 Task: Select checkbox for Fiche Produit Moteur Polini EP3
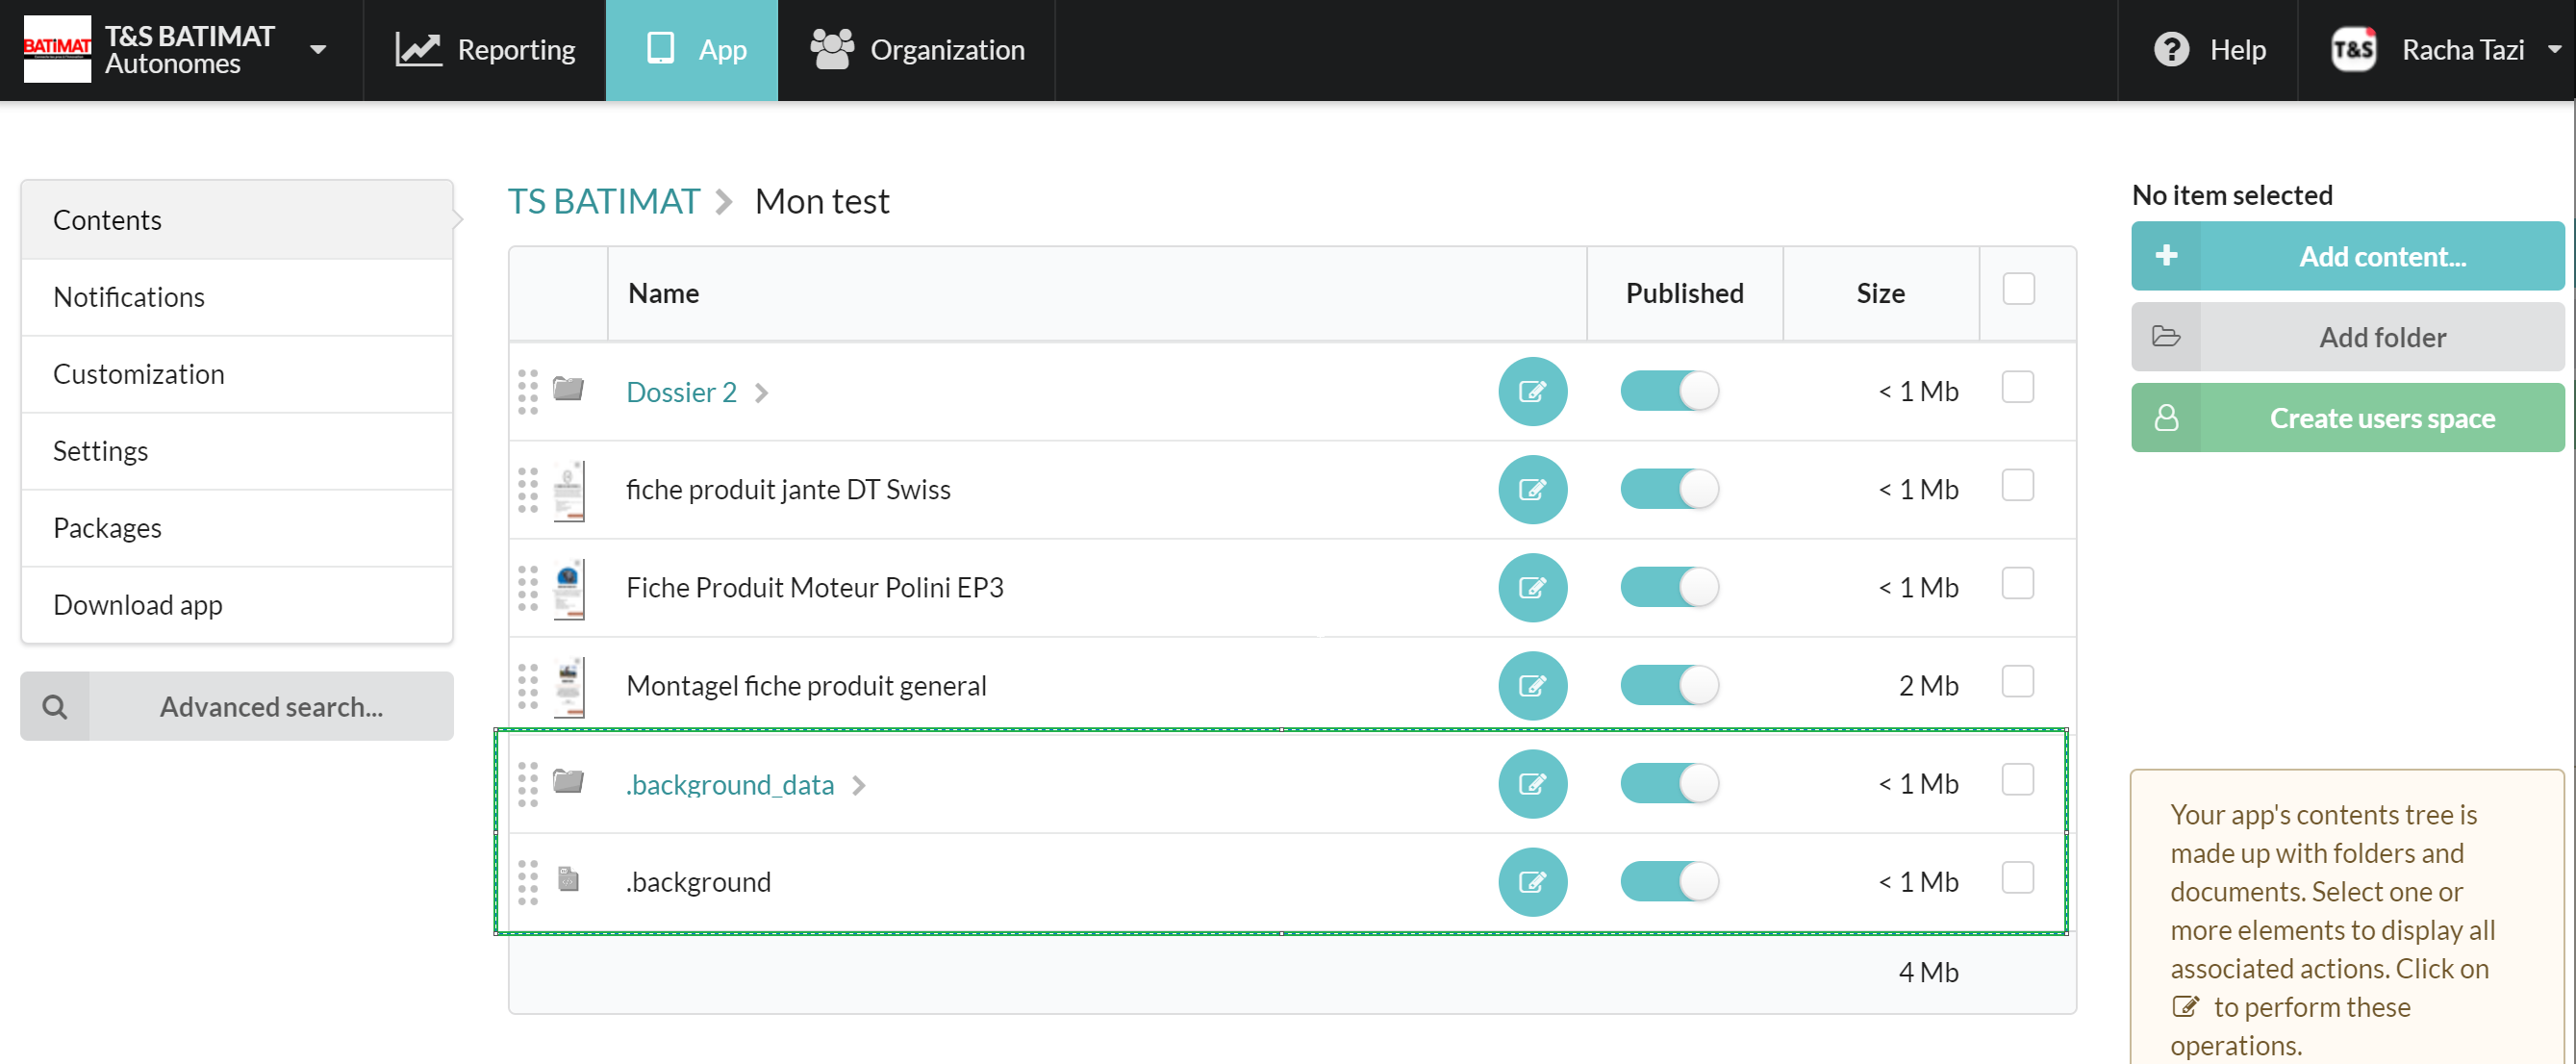tap(2018, 583)
